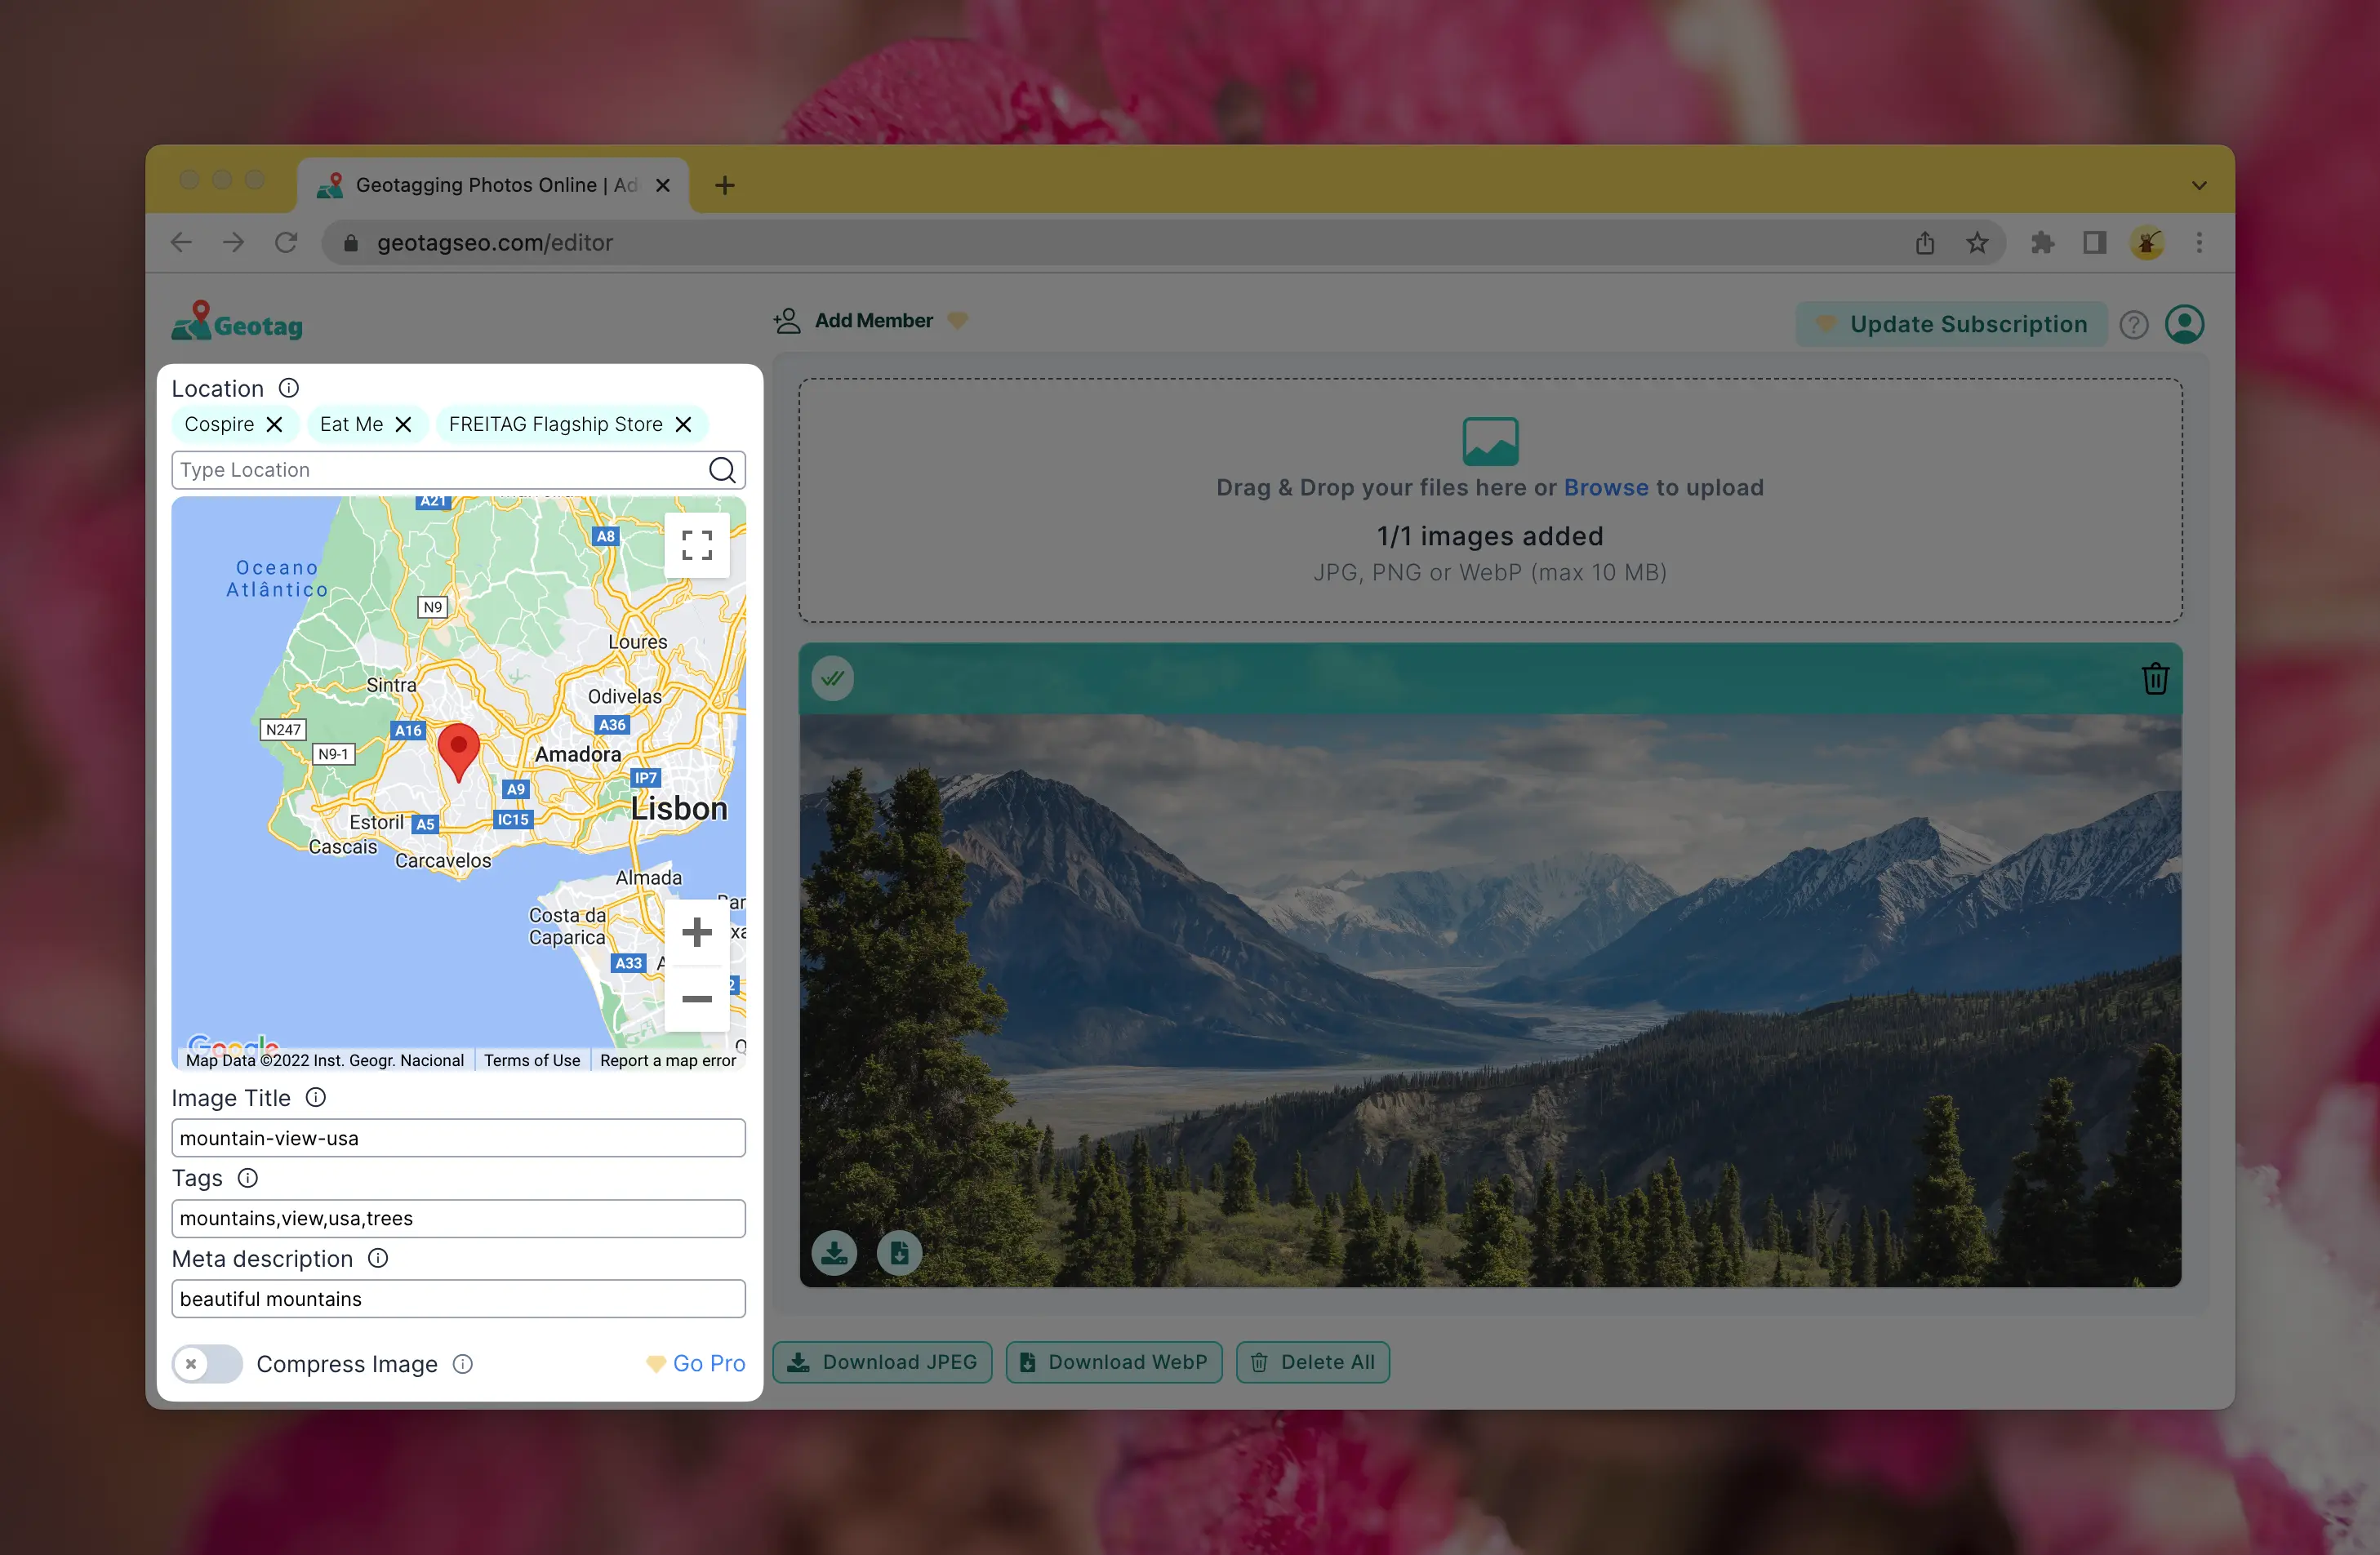Image resolution: width=2380 pixels, height=1555 pixels.
Task: Click the tags info tooltip icon
Action: pos(248,1179)
